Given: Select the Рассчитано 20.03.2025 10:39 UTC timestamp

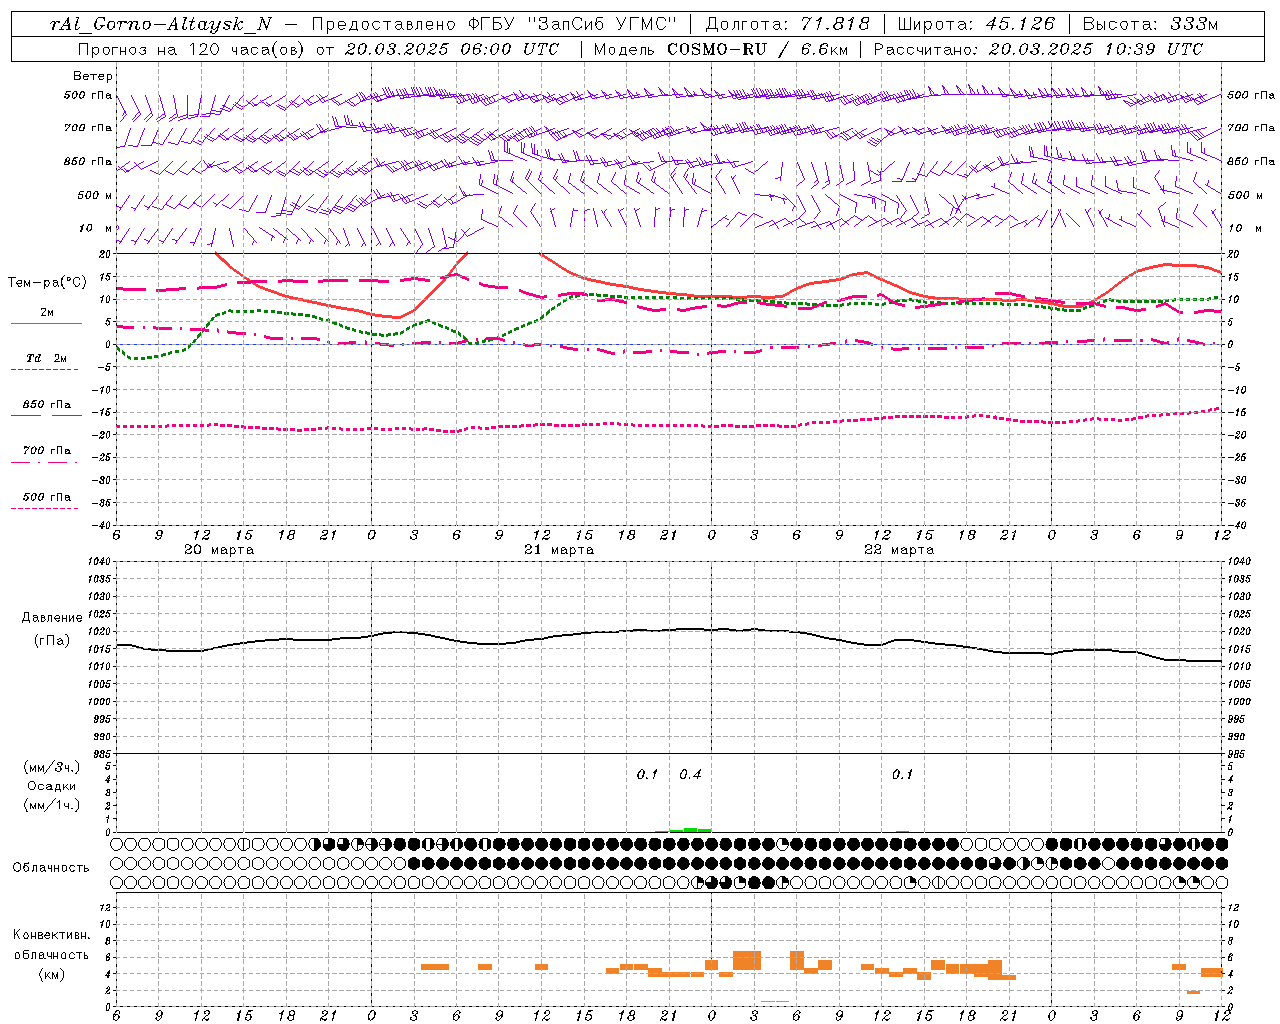Looking at the screenshot, I should [1038, 49].
